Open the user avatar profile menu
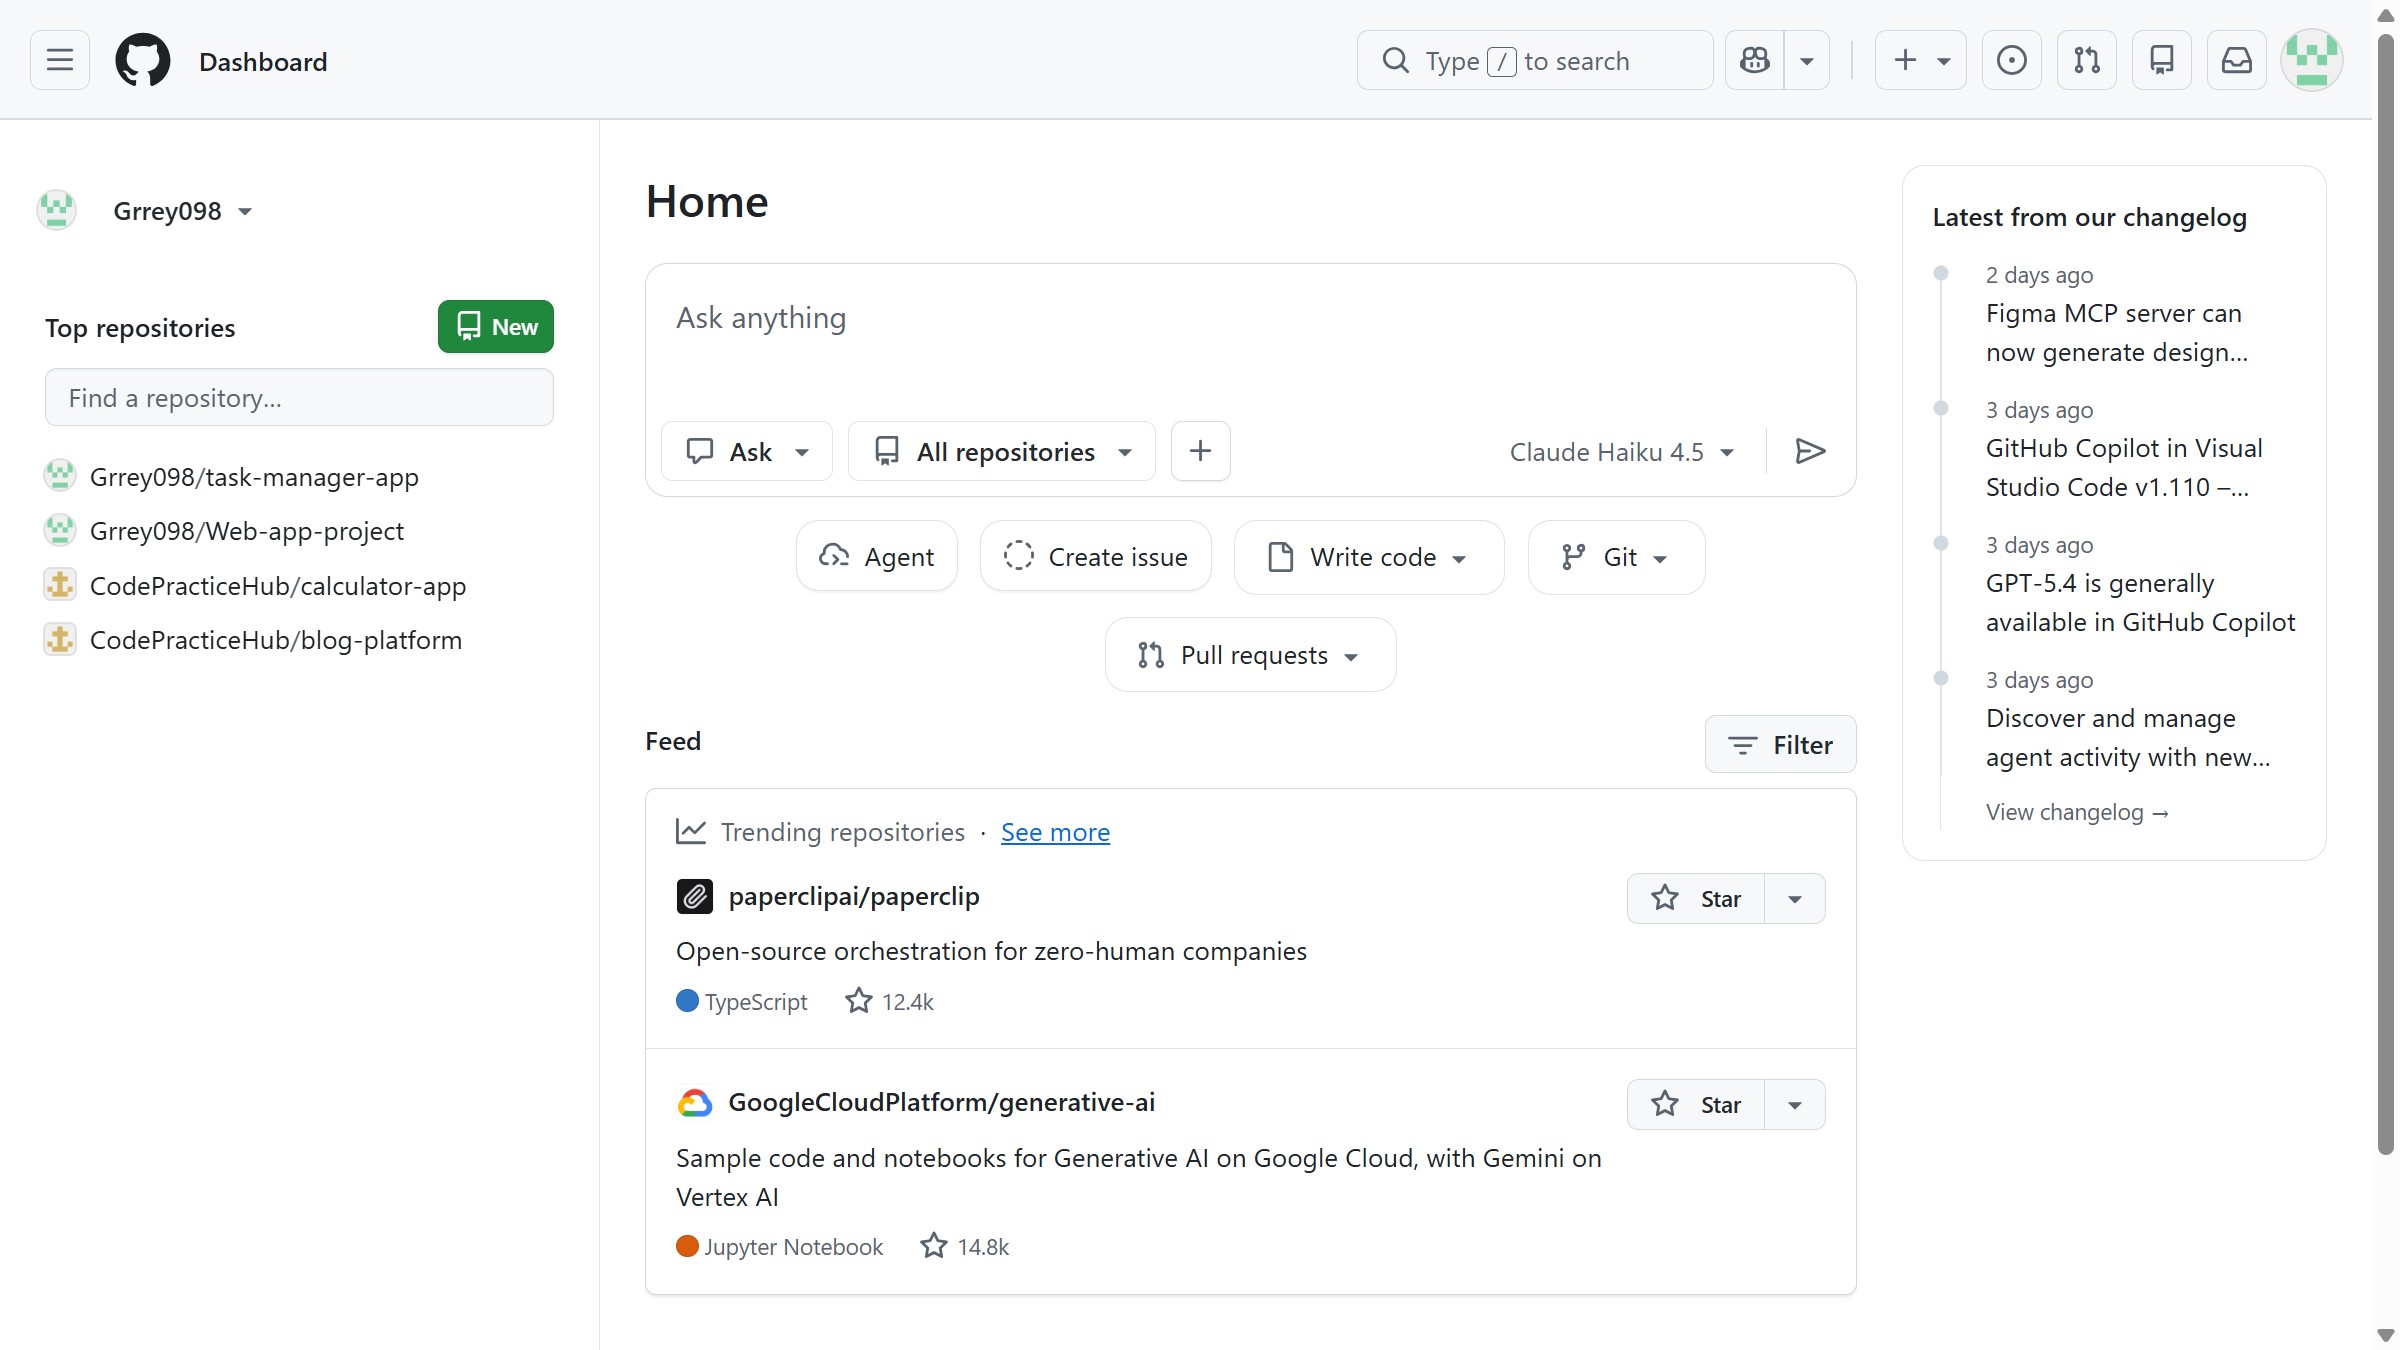 click(2312, 60)
